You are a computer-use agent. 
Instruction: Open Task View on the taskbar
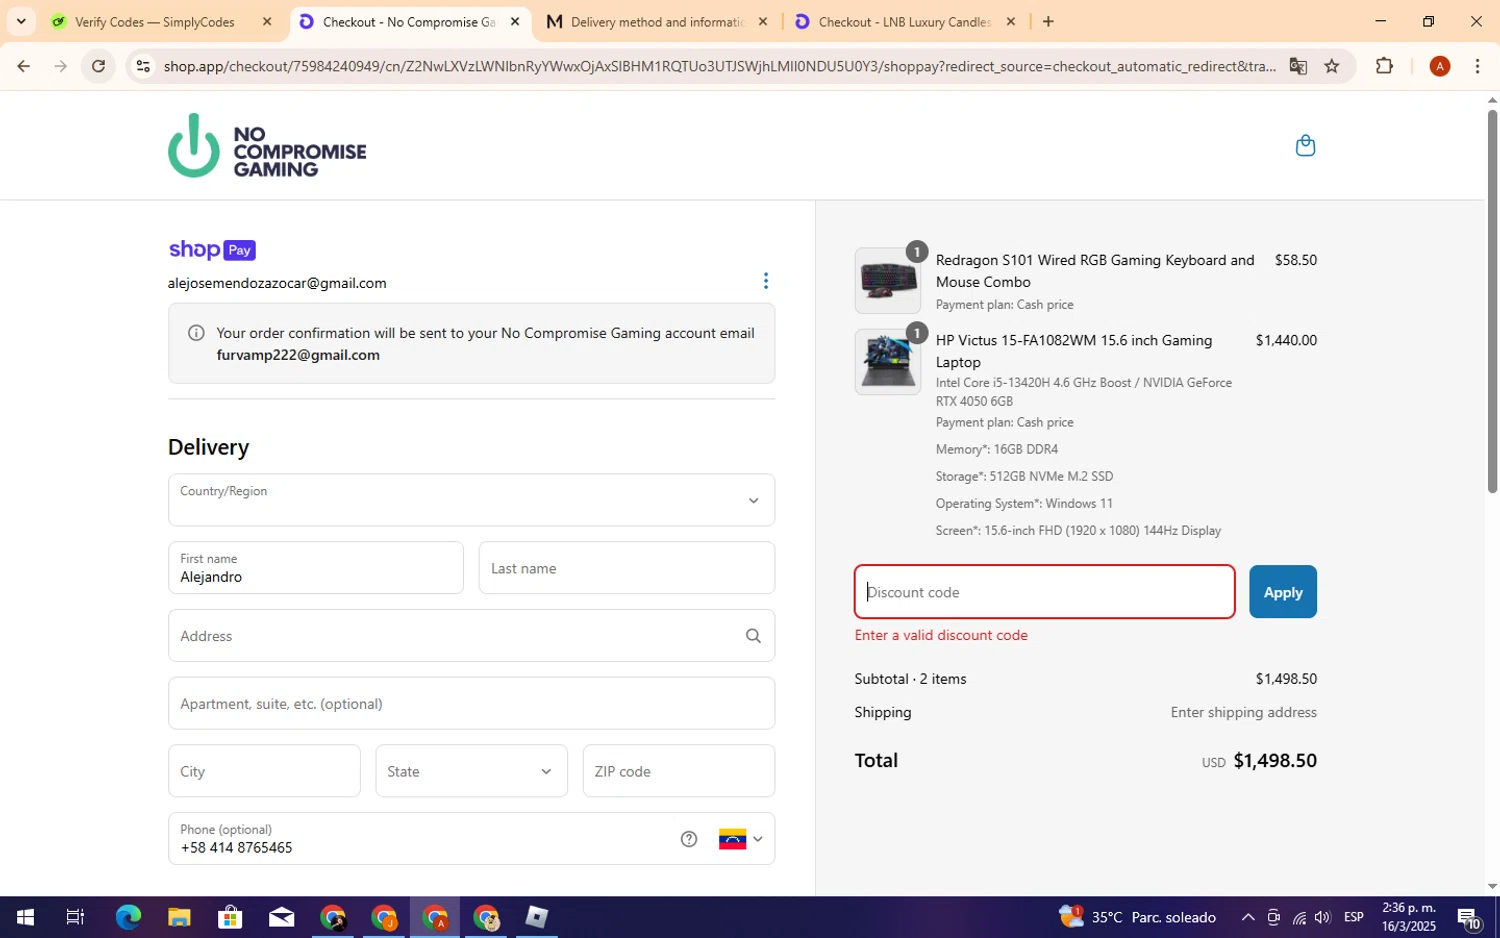click(x=75, y=917)
